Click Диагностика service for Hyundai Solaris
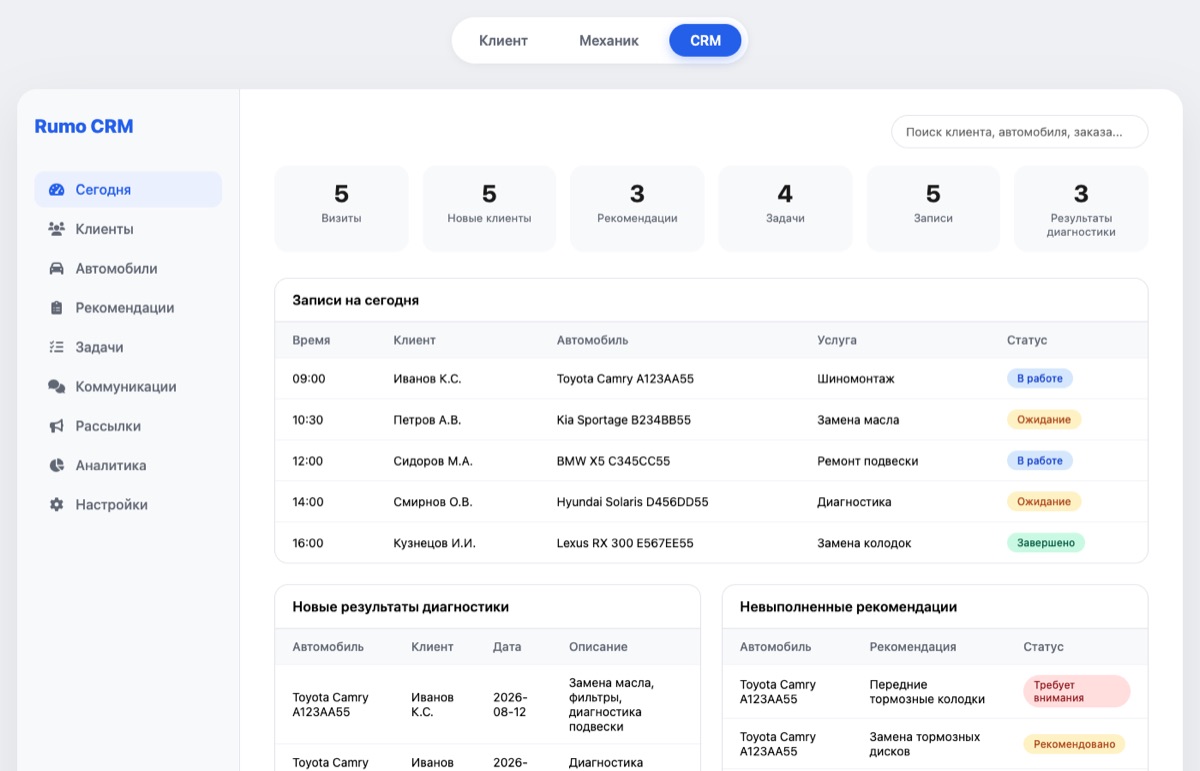The image size is (1200, 771). click(x=854, y=502)
